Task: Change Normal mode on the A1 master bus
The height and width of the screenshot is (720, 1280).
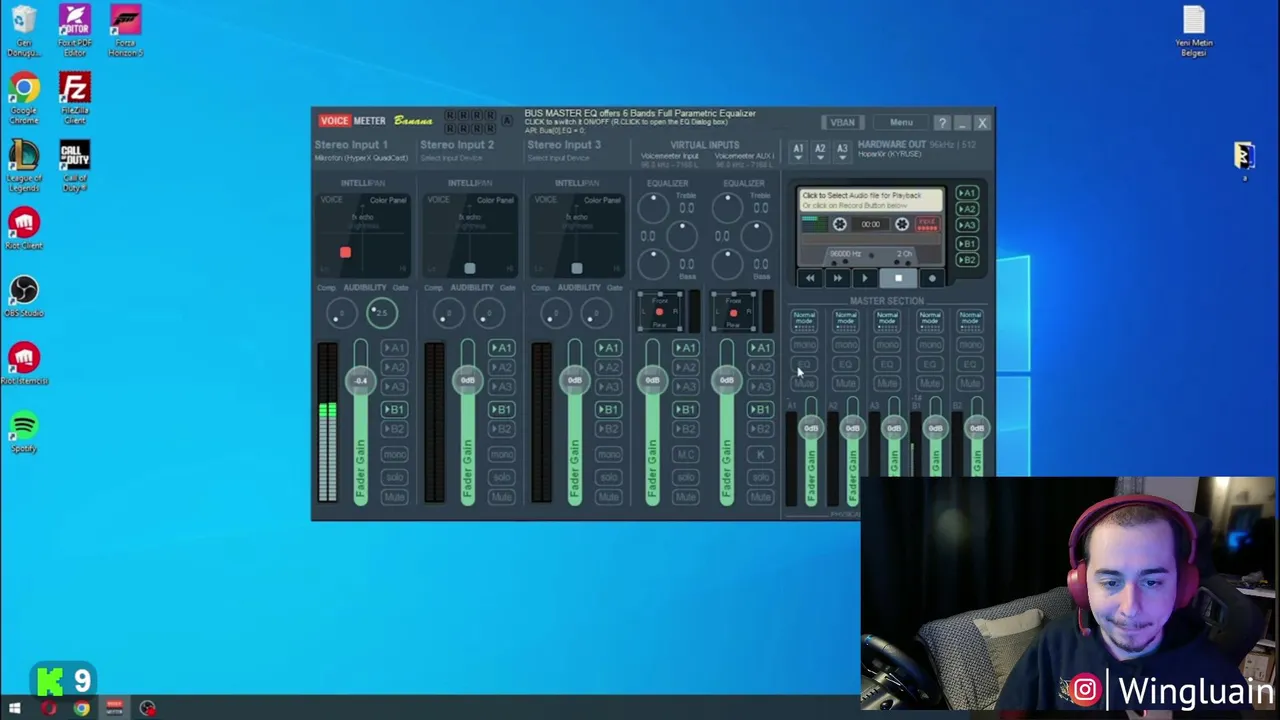Action: tap(804, 320)
